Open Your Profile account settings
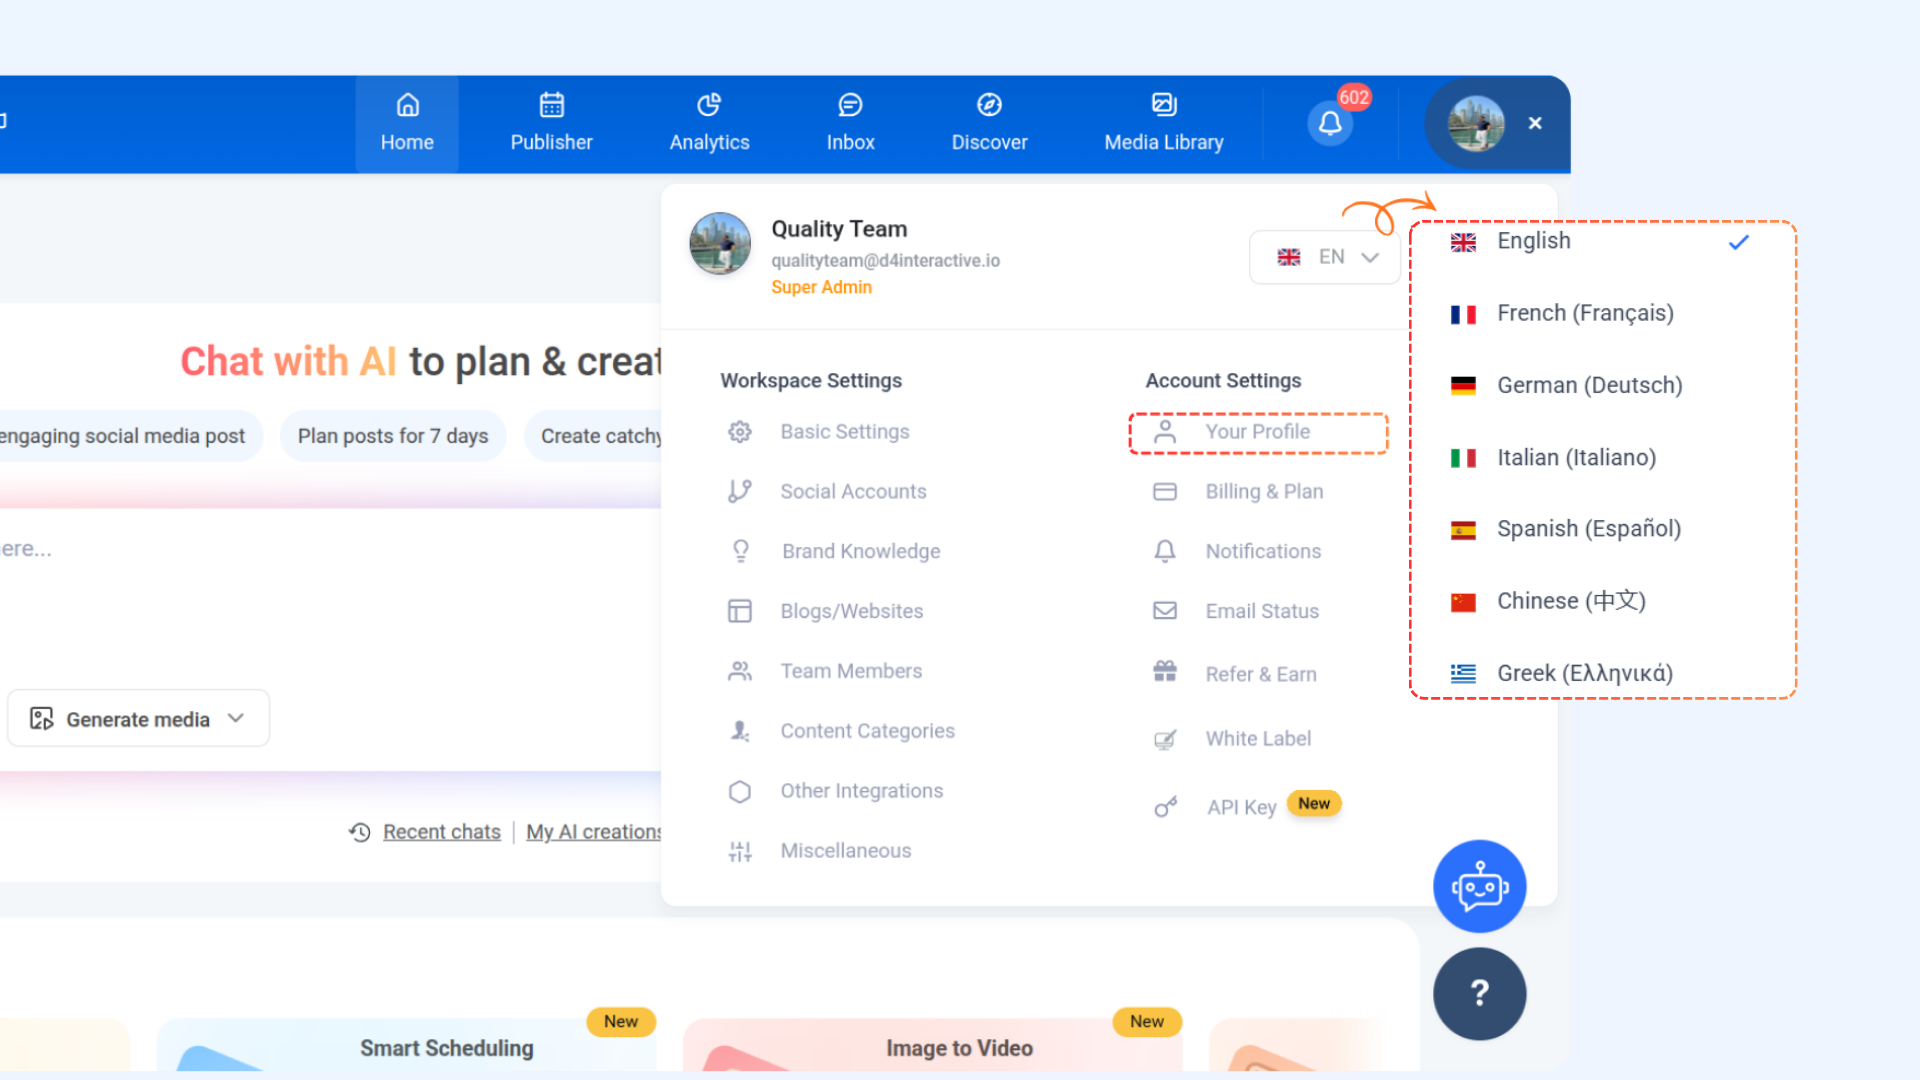Screen dimensions: 1920x1080 1257,432
